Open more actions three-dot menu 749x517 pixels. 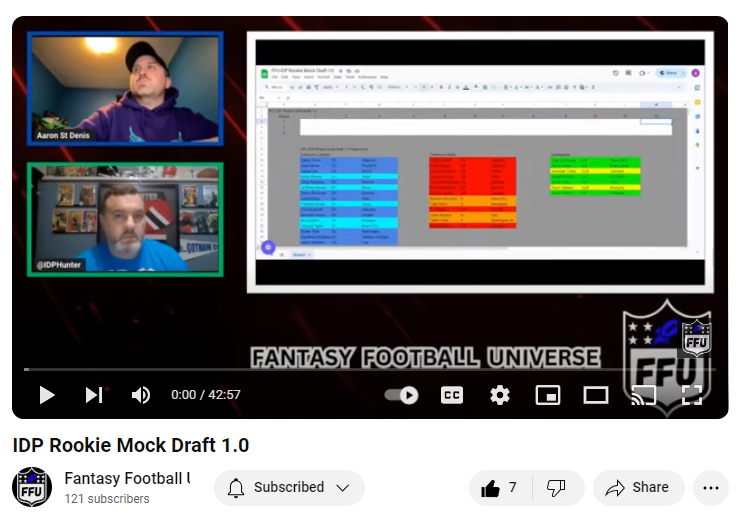click(x=711, y=488)
